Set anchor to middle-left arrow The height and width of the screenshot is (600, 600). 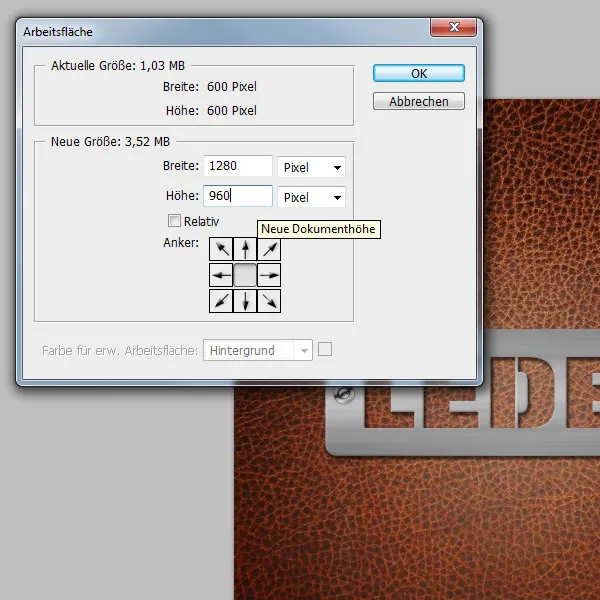click(x=220, y=275)
